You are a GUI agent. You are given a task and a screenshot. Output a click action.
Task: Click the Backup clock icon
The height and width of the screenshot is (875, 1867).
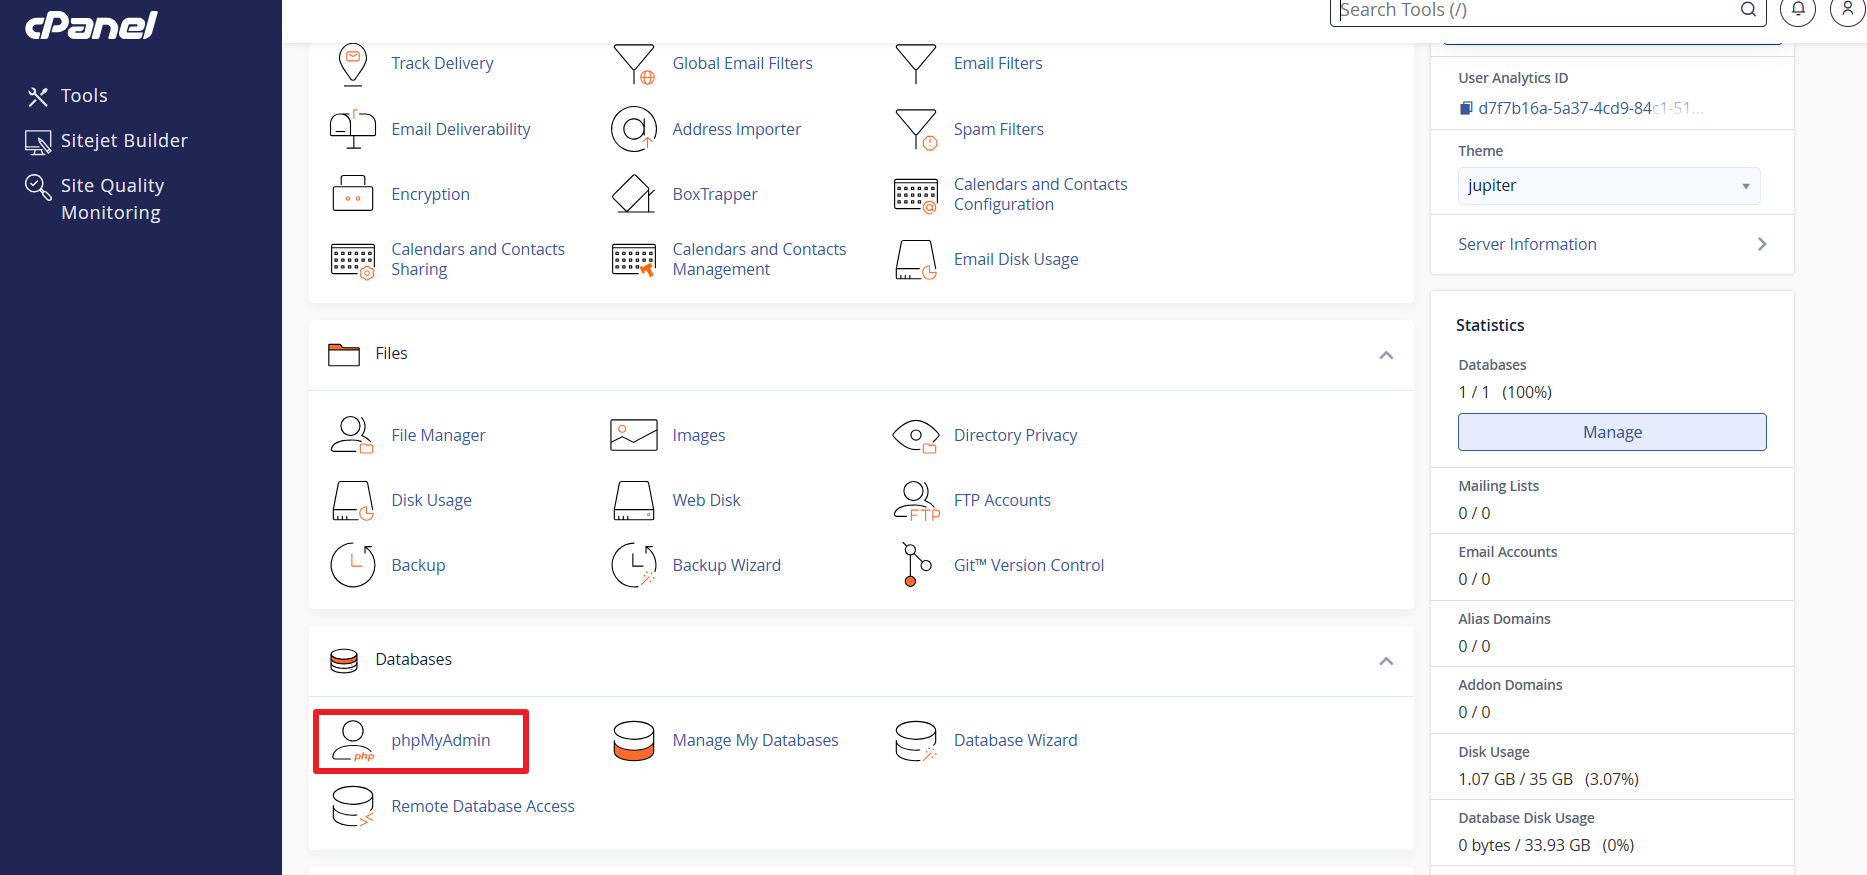tap(352, 565)
